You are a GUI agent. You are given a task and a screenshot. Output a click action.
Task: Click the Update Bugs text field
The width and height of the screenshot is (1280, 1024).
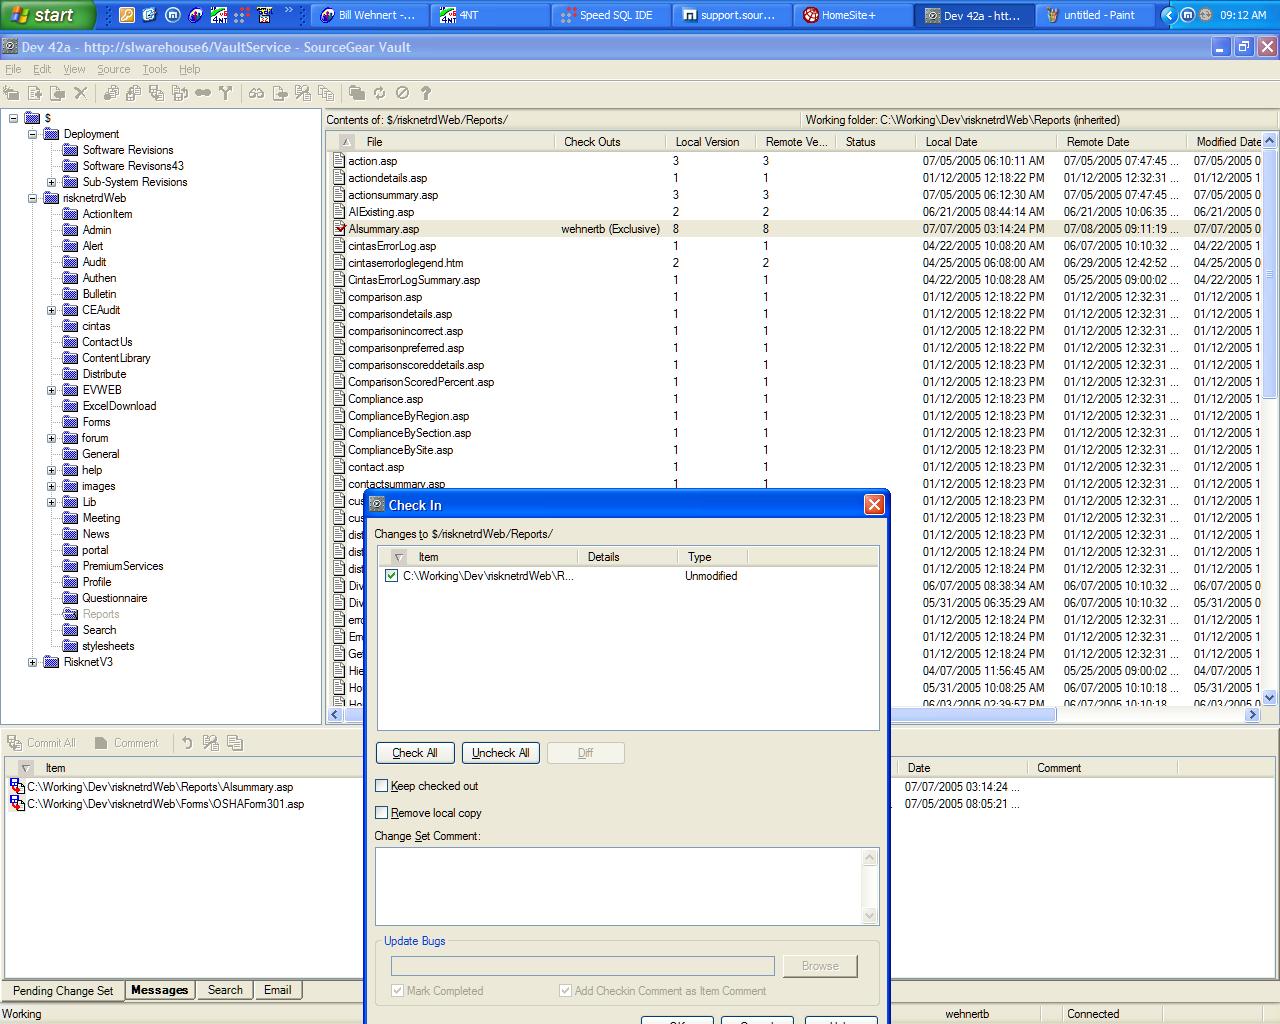[x=583, y=966]
